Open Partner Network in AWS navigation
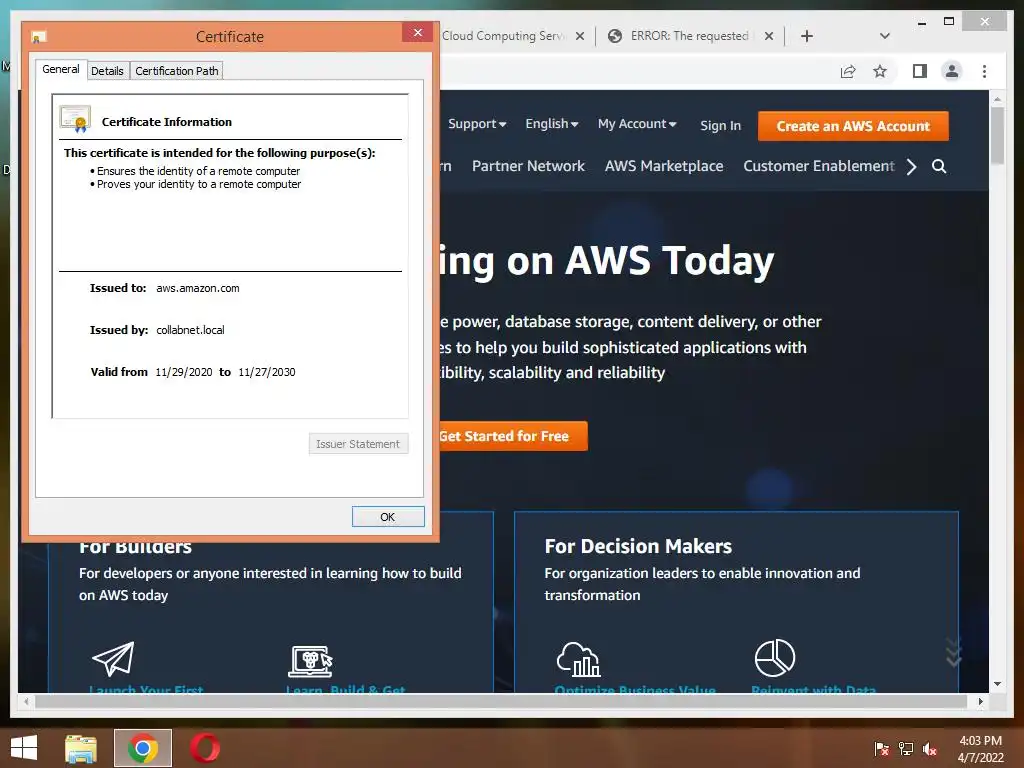This screenshot has width=1024, height=768. (528, 166)
